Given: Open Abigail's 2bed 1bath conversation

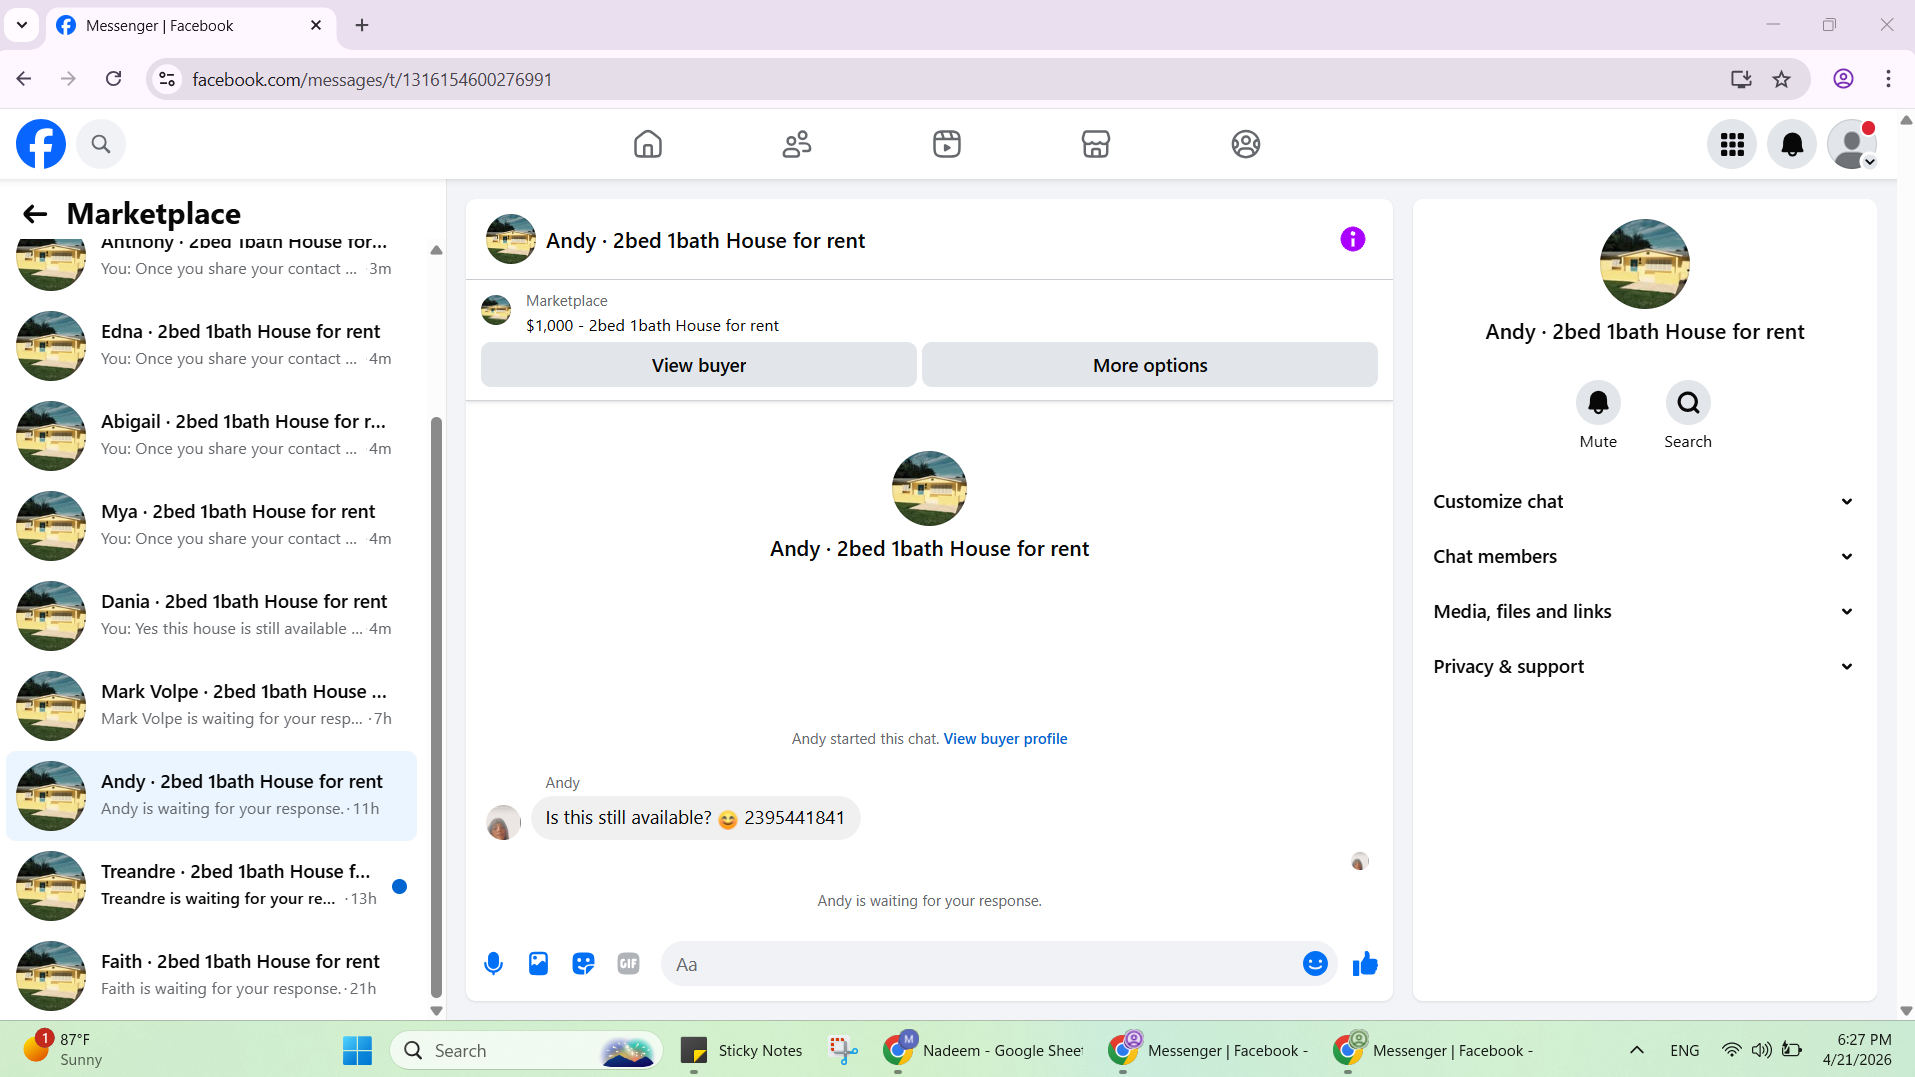Looking at the screenshot, I should pos(211,436).
